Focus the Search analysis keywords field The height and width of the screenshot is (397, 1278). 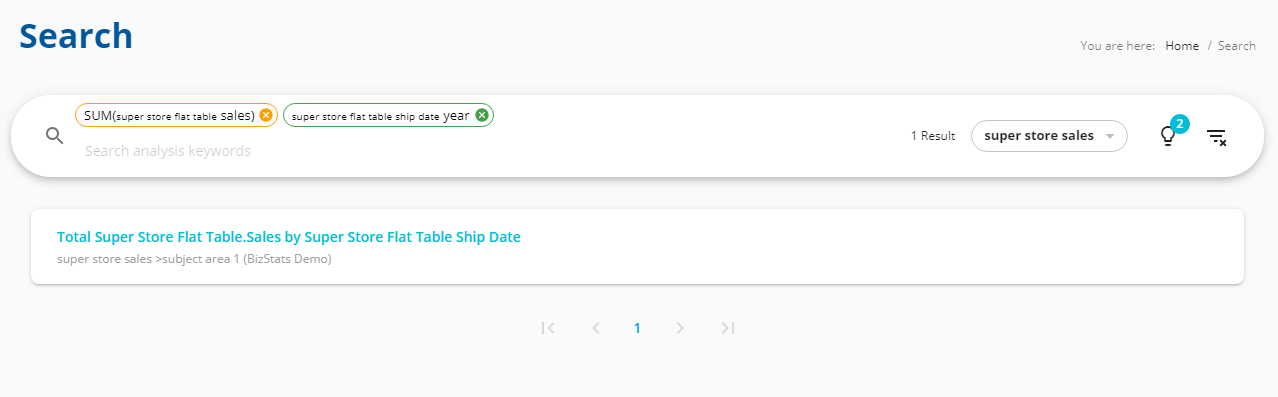480,151
